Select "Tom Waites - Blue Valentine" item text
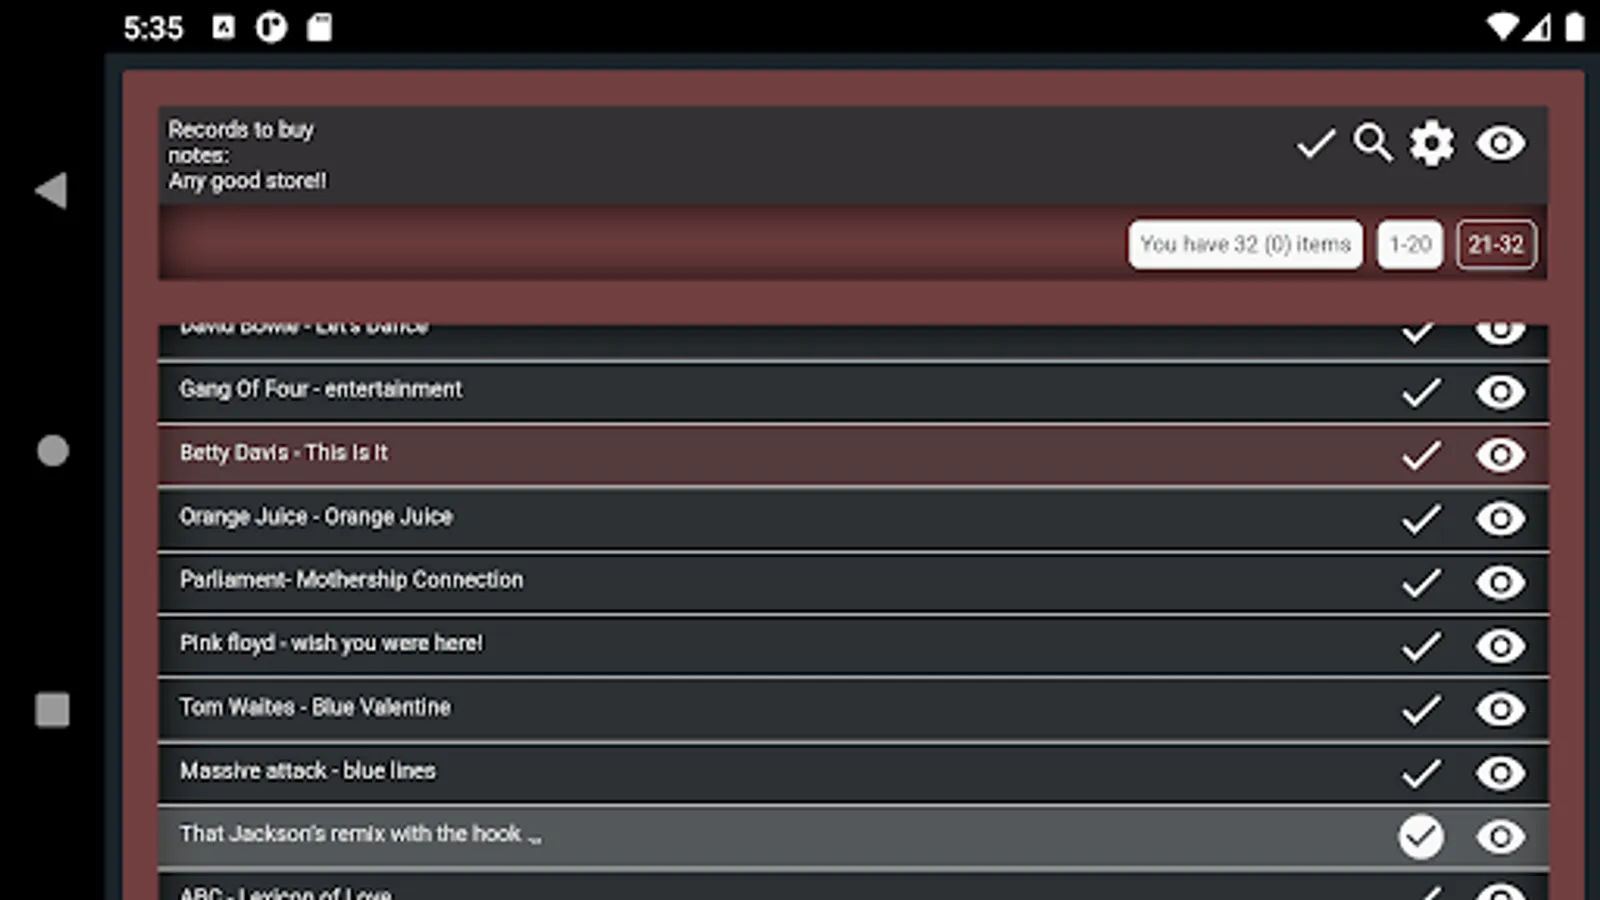1600x900 pixels. coord(315,707)
